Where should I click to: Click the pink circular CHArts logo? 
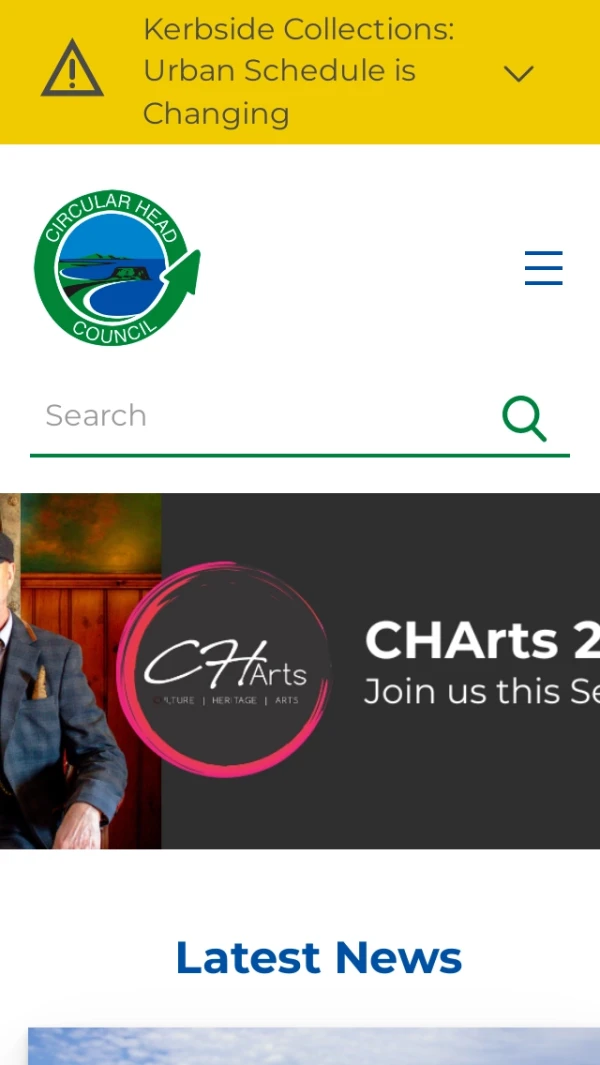point(224,669)
